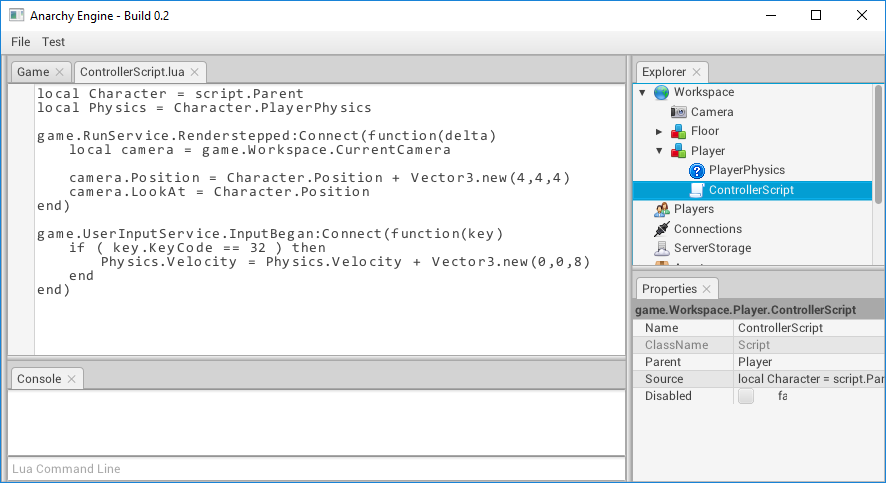This screenshot has width=886, height=483.
Task: Click the Floor model icon
Action: pyautogui.click(x=679, y=131)
